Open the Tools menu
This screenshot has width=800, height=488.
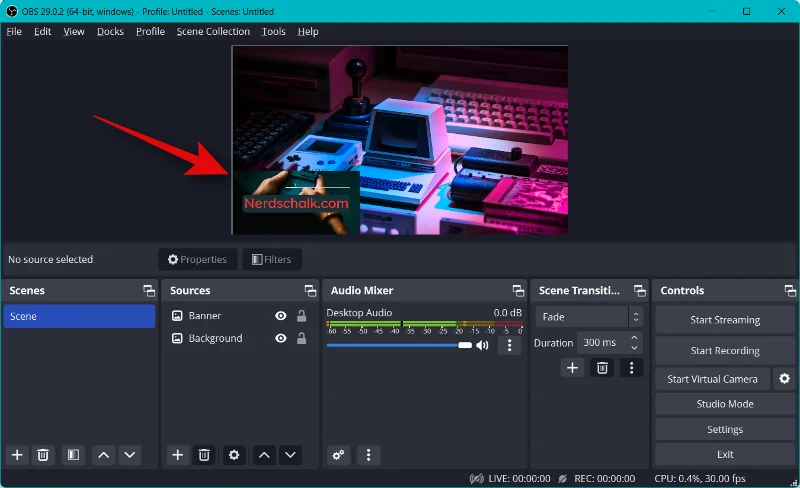click(x=273, y=32)
